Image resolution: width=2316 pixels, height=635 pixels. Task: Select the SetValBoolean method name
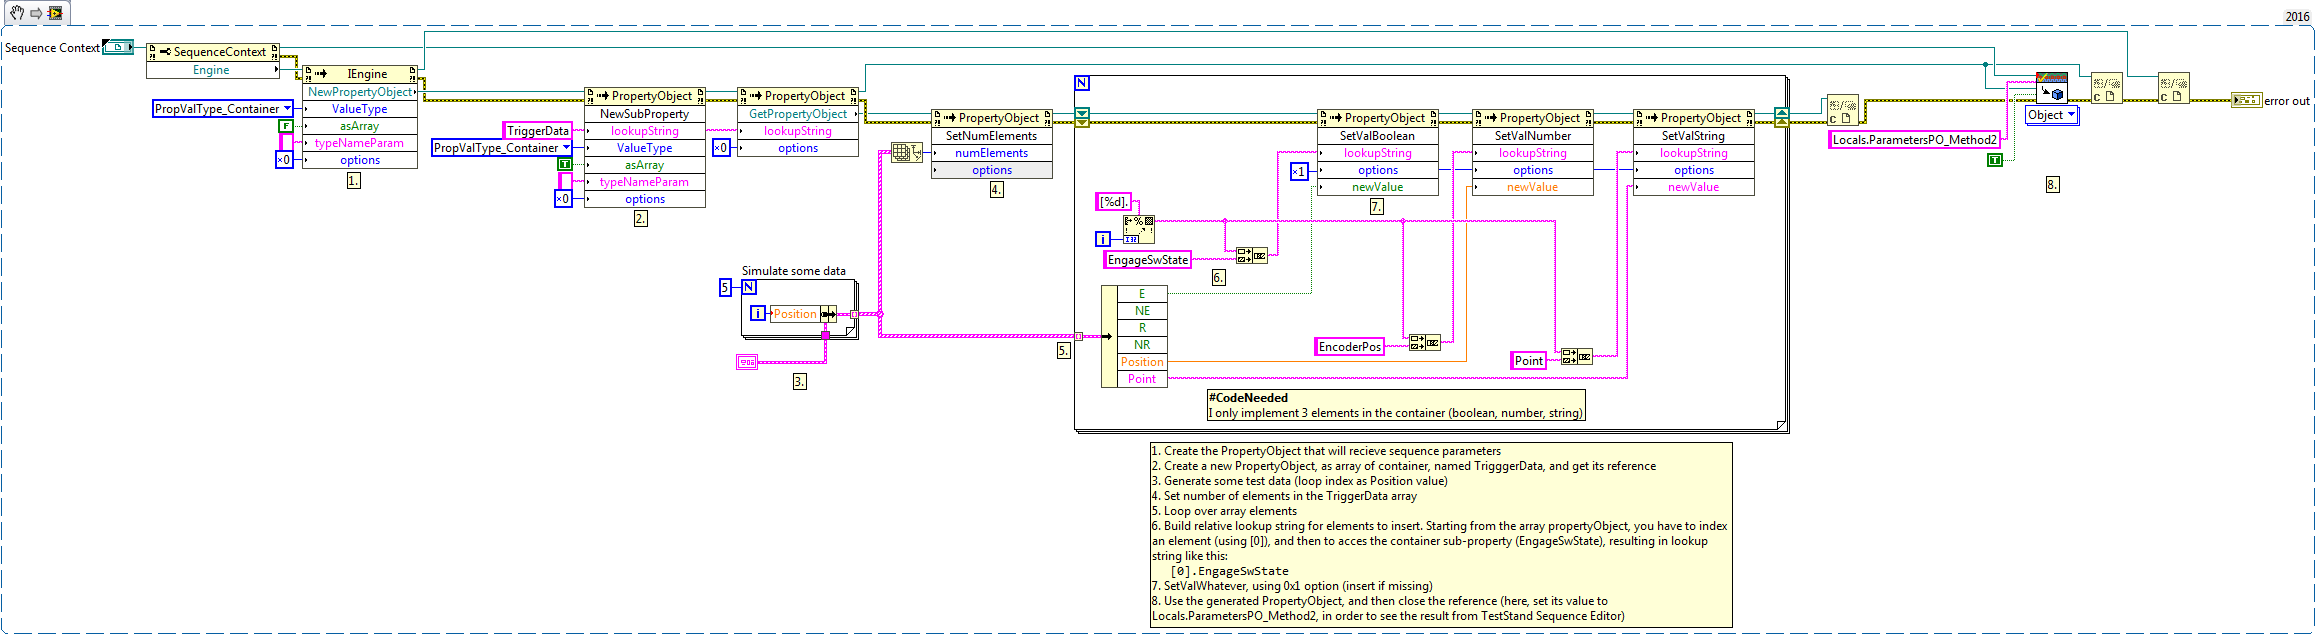[1377, 136]
